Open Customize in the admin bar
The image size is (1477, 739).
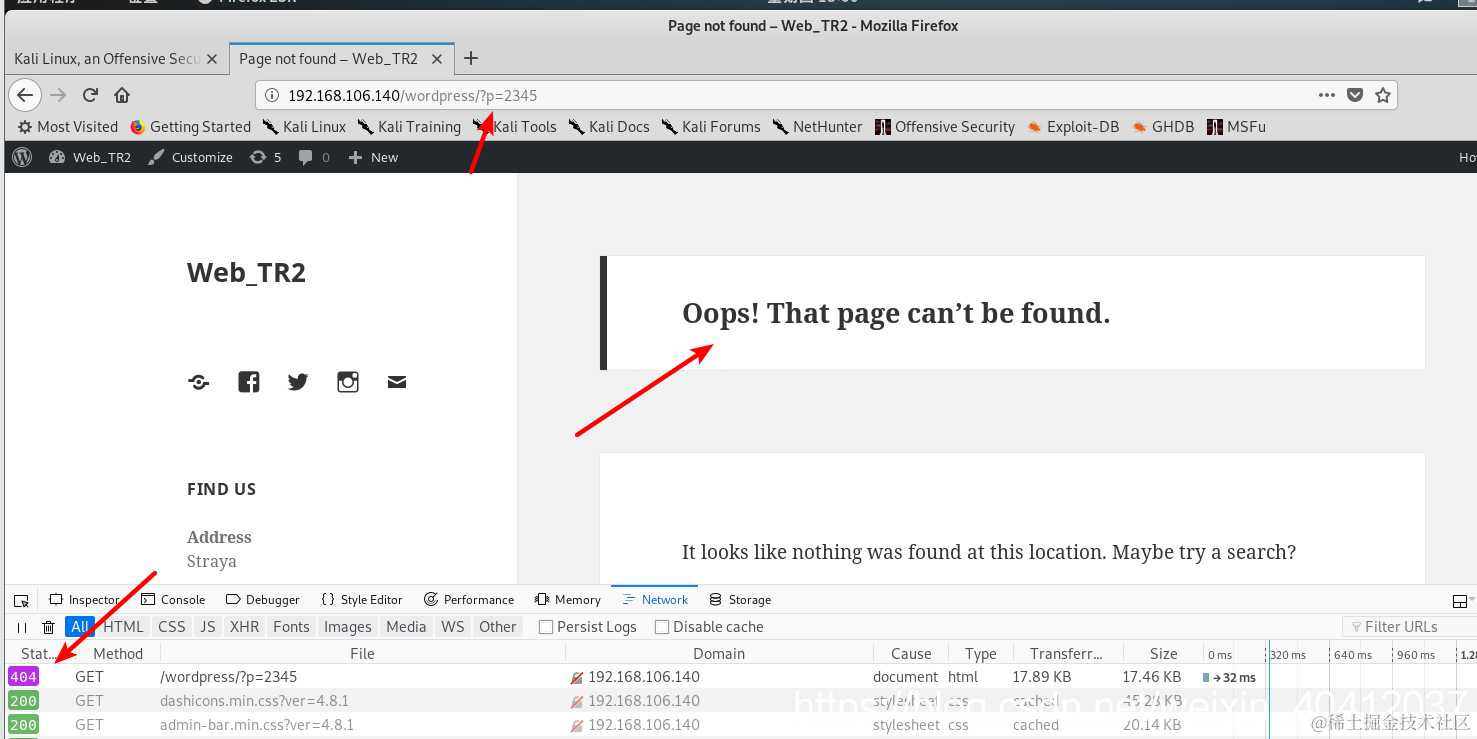190,157
